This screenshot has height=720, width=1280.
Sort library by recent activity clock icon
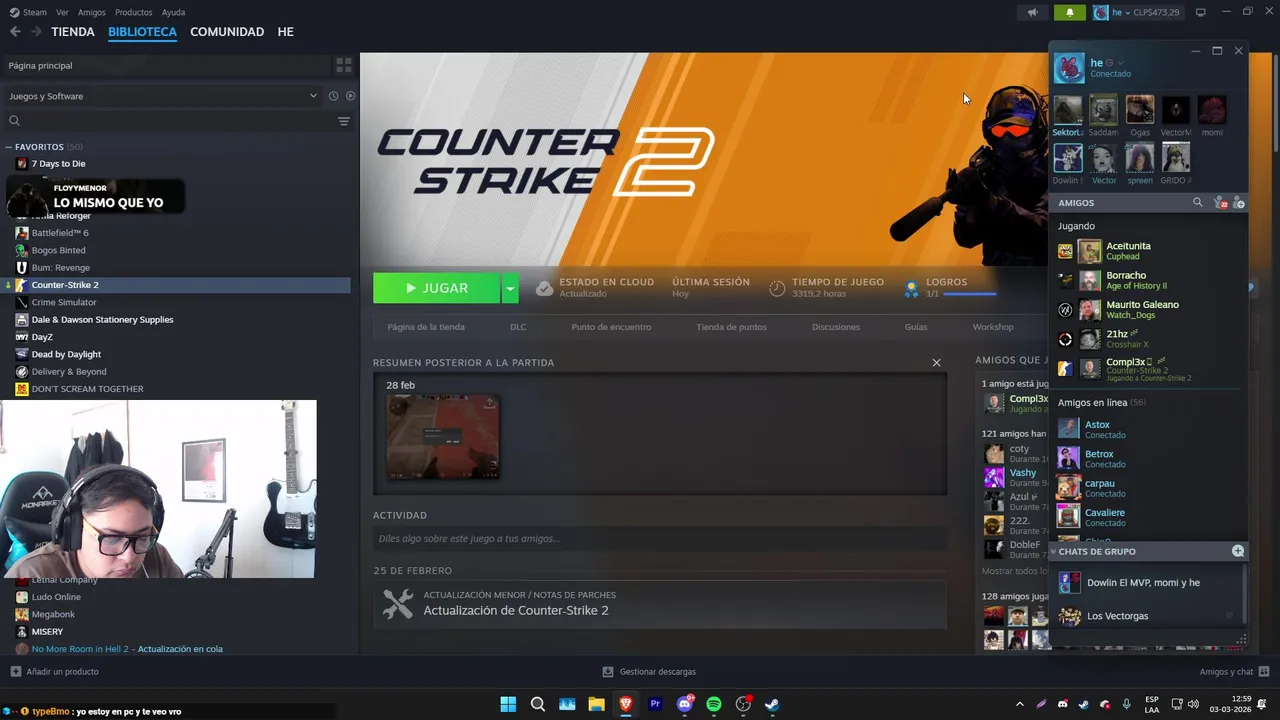click(333, 96)
